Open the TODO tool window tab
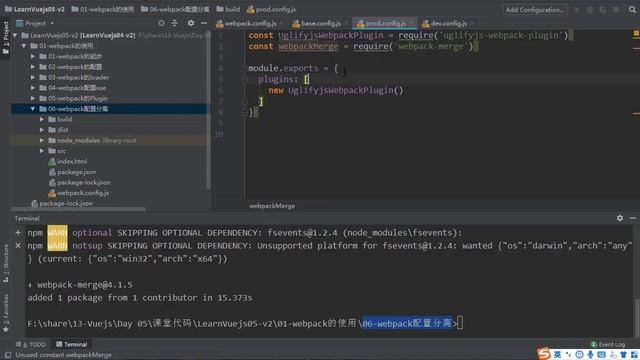640x360 pixels. click(31, 344)
